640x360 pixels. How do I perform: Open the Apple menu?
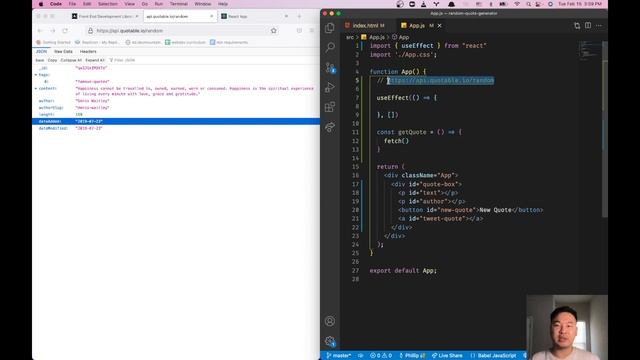coord(41,4)
